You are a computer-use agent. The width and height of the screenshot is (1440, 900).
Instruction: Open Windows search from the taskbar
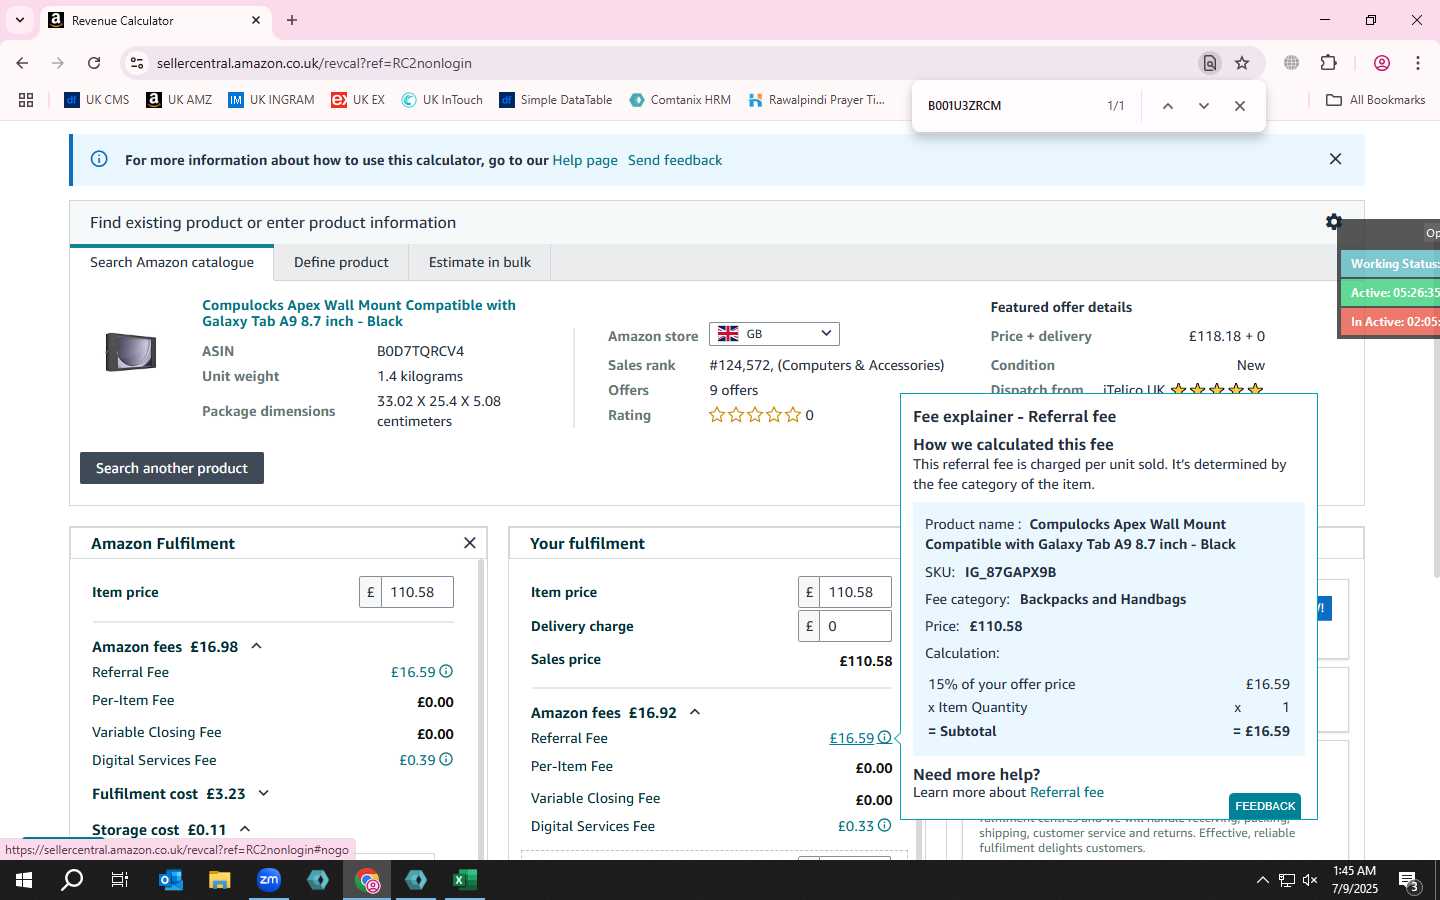pyautogui.click(x=72, y=880)
